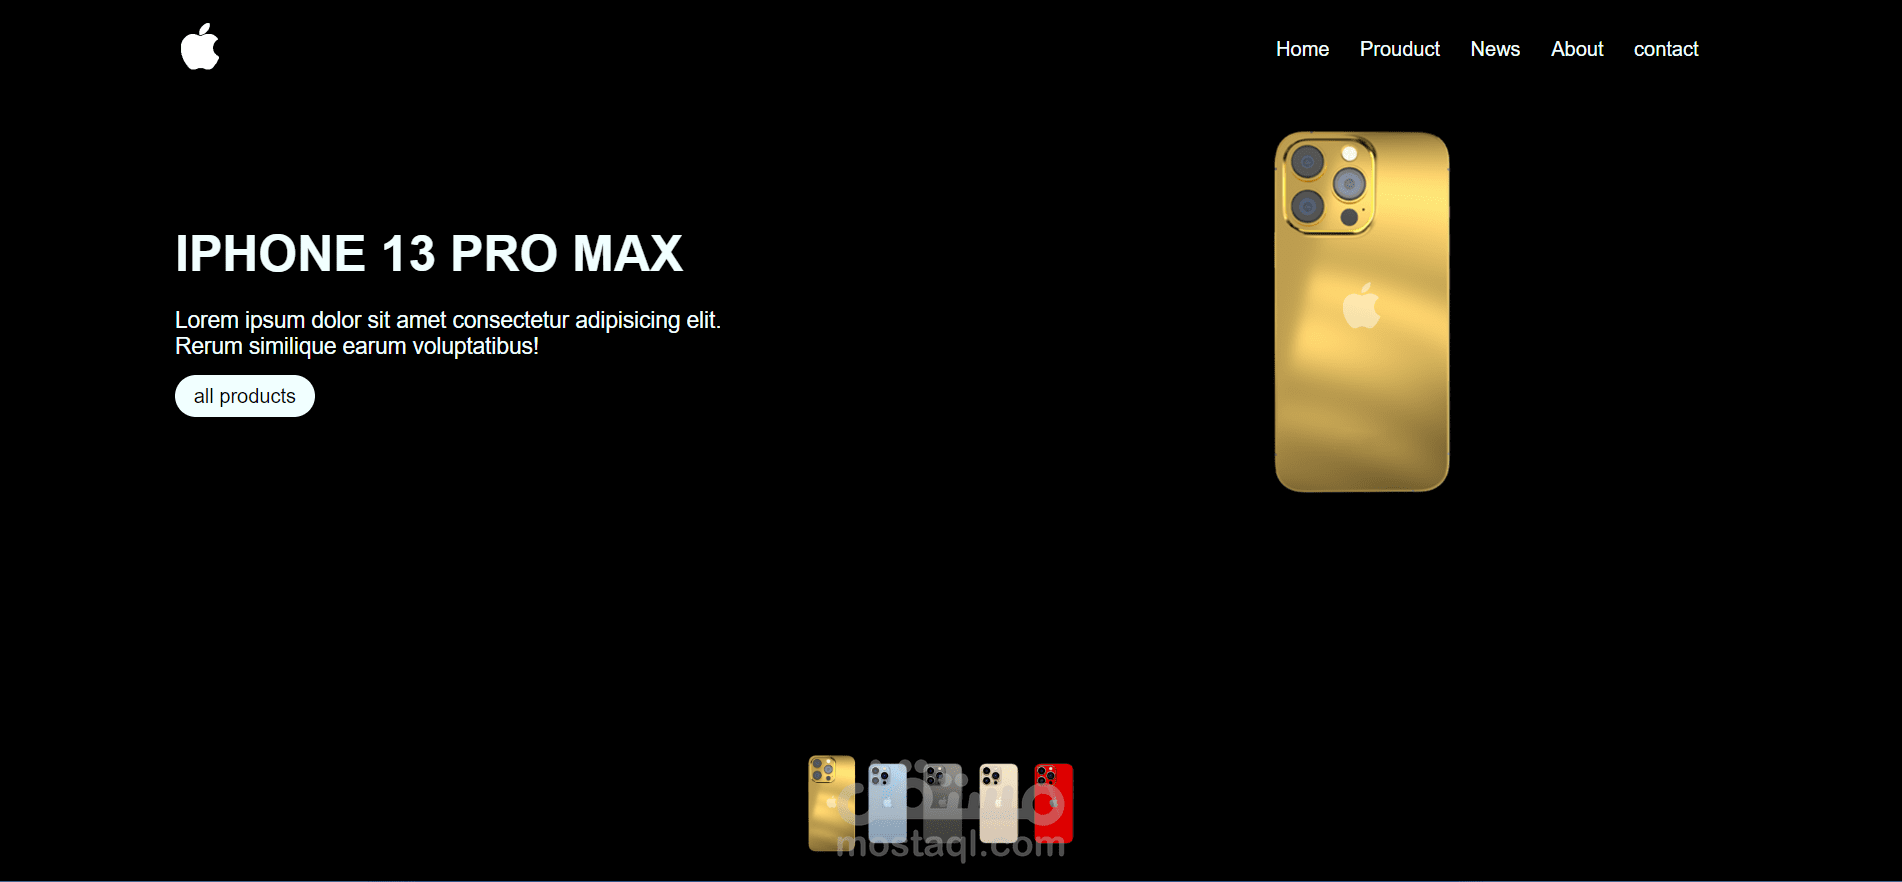
Task: Click the camera module on large iPhone
Action: coord(1329,186)
